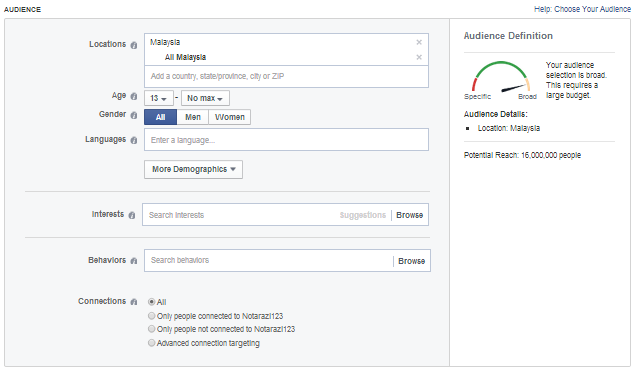Click Browse in the Interests field

point(409,215)
